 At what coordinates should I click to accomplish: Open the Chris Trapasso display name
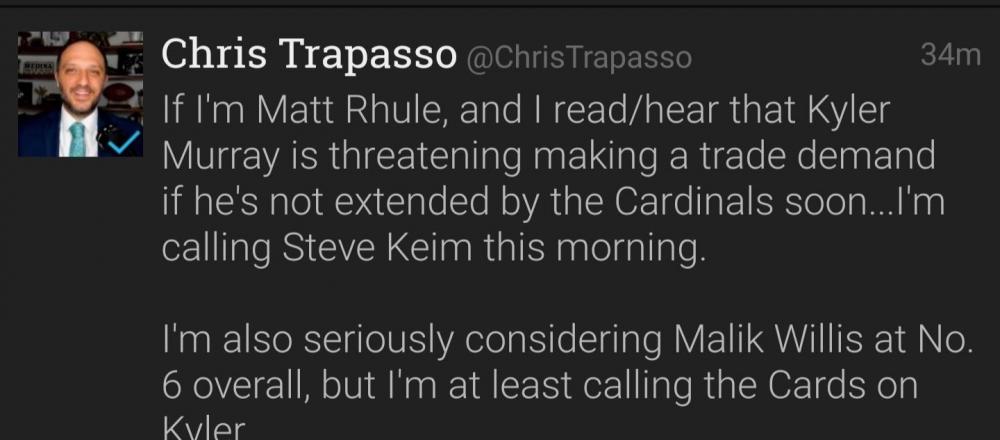(309, 56)
